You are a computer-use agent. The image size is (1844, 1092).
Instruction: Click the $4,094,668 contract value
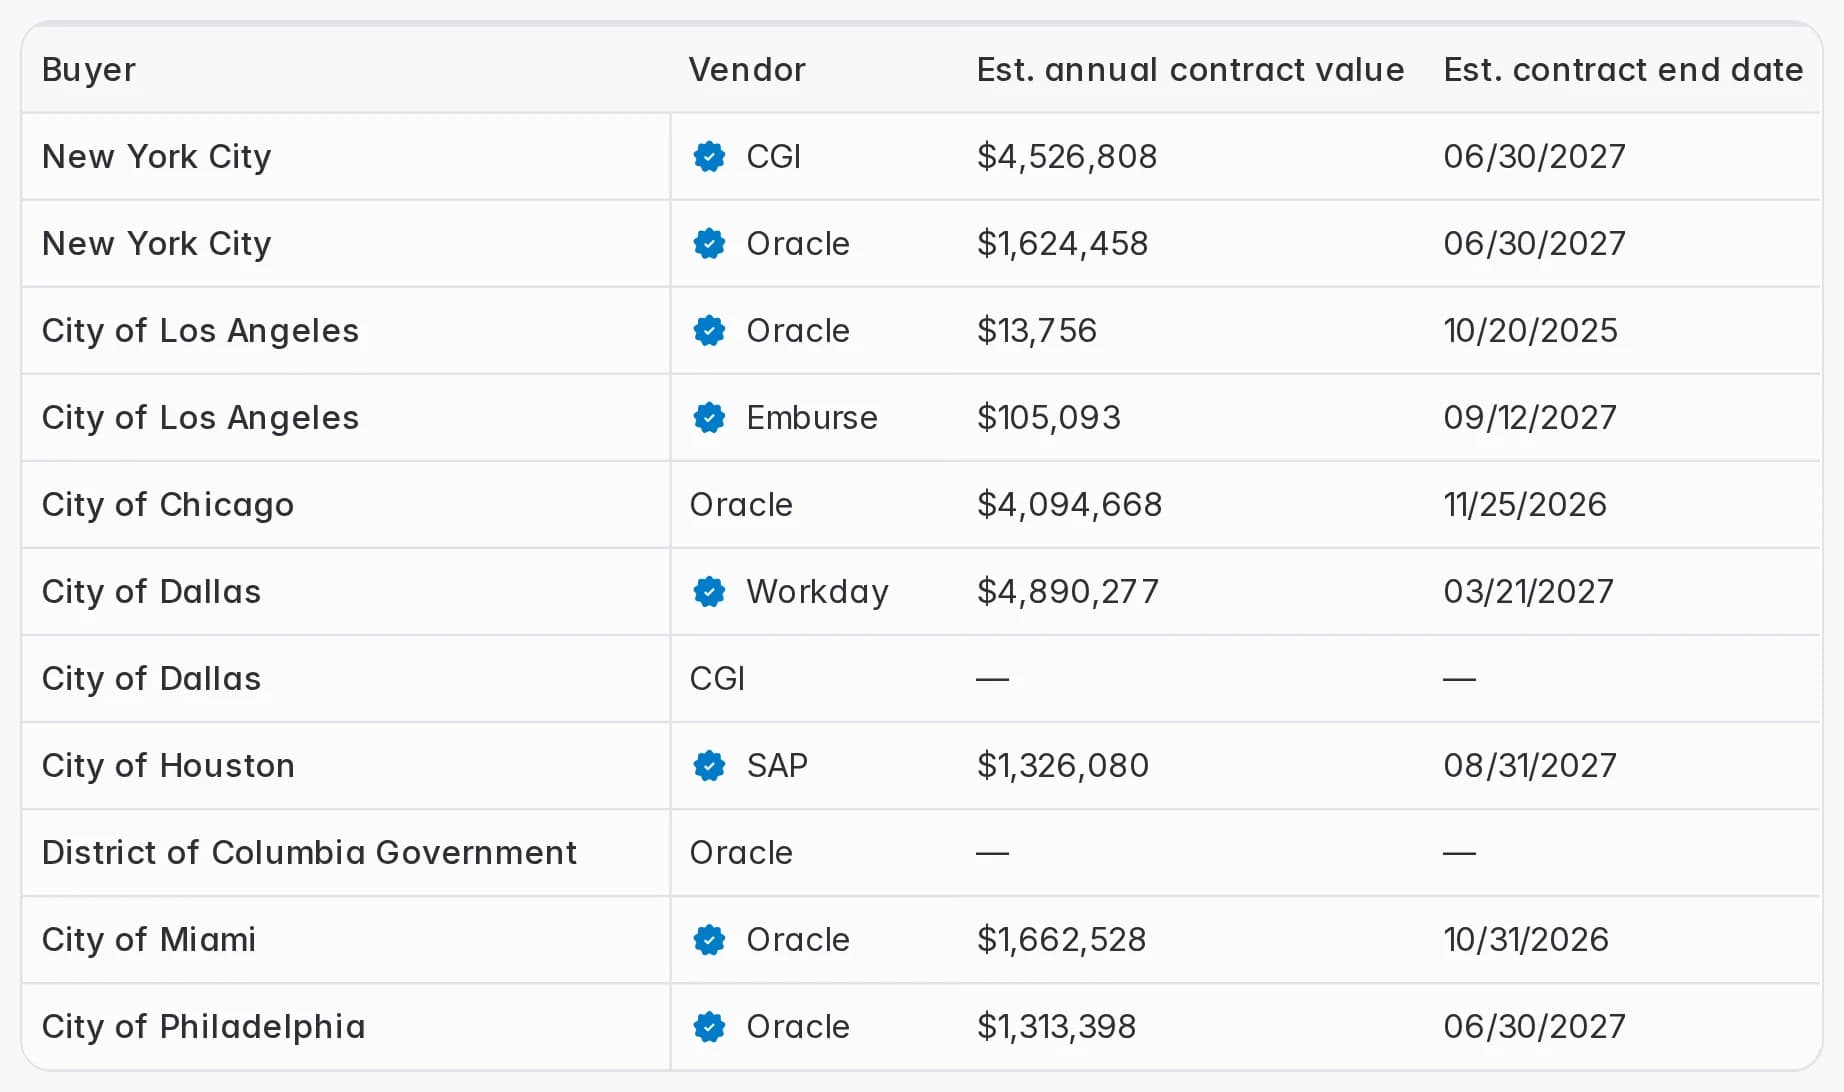pos(1070,505)
